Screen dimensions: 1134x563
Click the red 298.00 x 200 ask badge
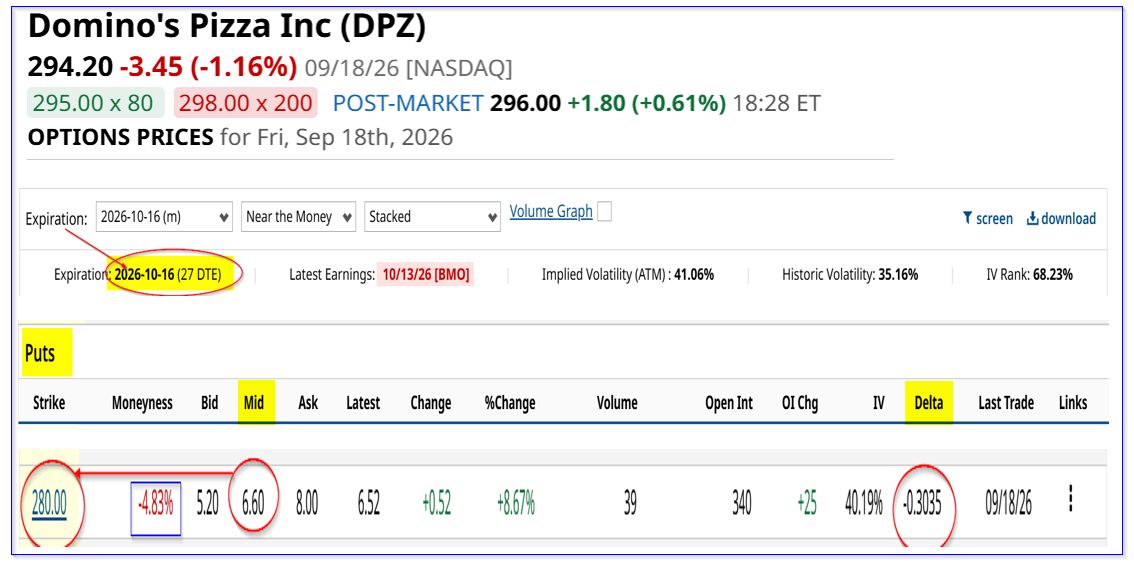pos(245,103)
